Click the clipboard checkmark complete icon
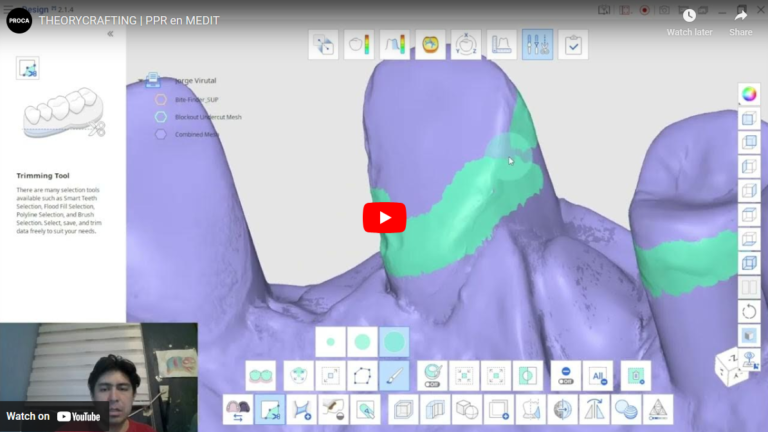The image size is (768, 432). click(x=573, y=45)
